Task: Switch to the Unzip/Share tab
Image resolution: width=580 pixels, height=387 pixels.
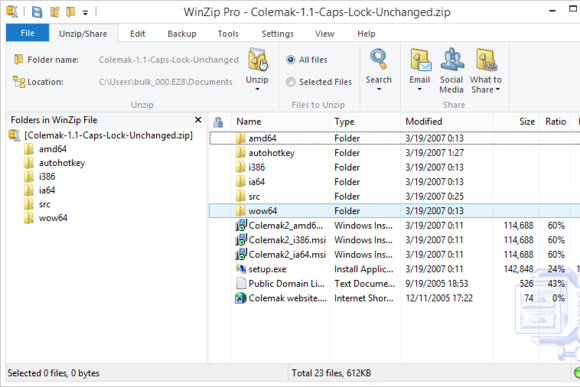Action: [x=83, y=34]
